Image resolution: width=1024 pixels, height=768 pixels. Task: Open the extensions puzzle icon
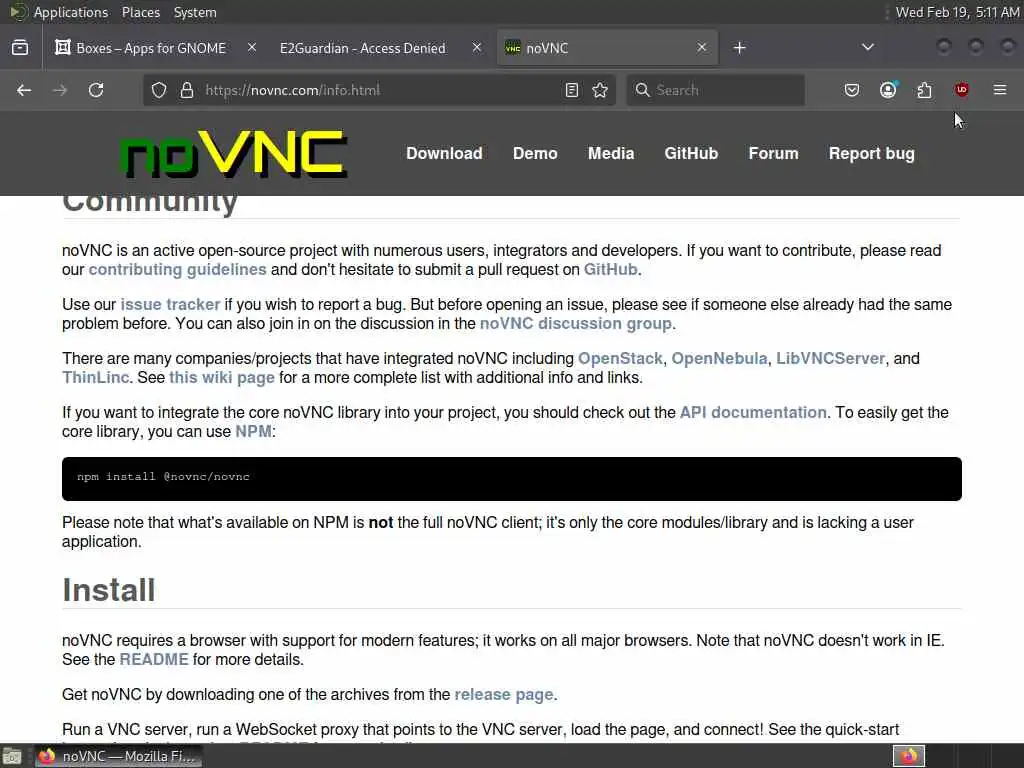(925, 90)
